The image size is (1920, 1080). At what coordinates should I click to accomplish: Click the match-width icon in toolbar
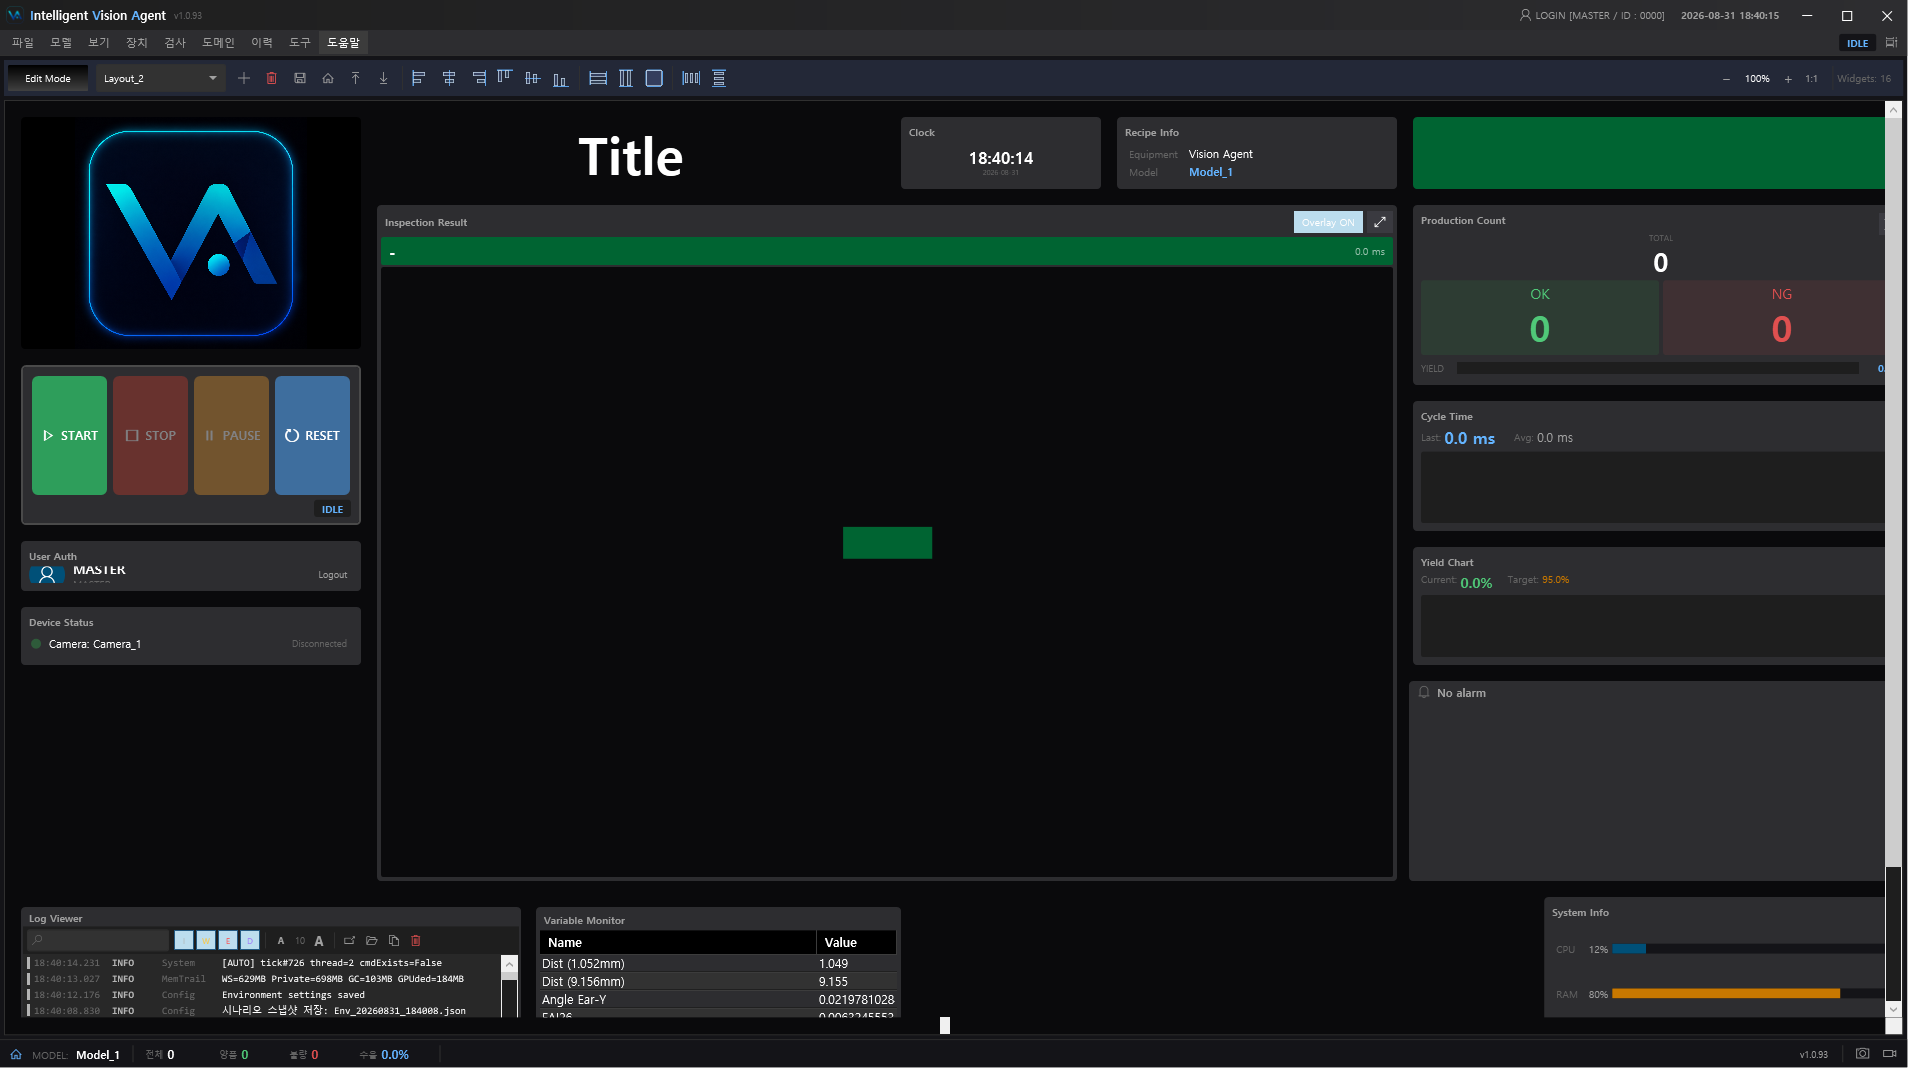point(598,79)
